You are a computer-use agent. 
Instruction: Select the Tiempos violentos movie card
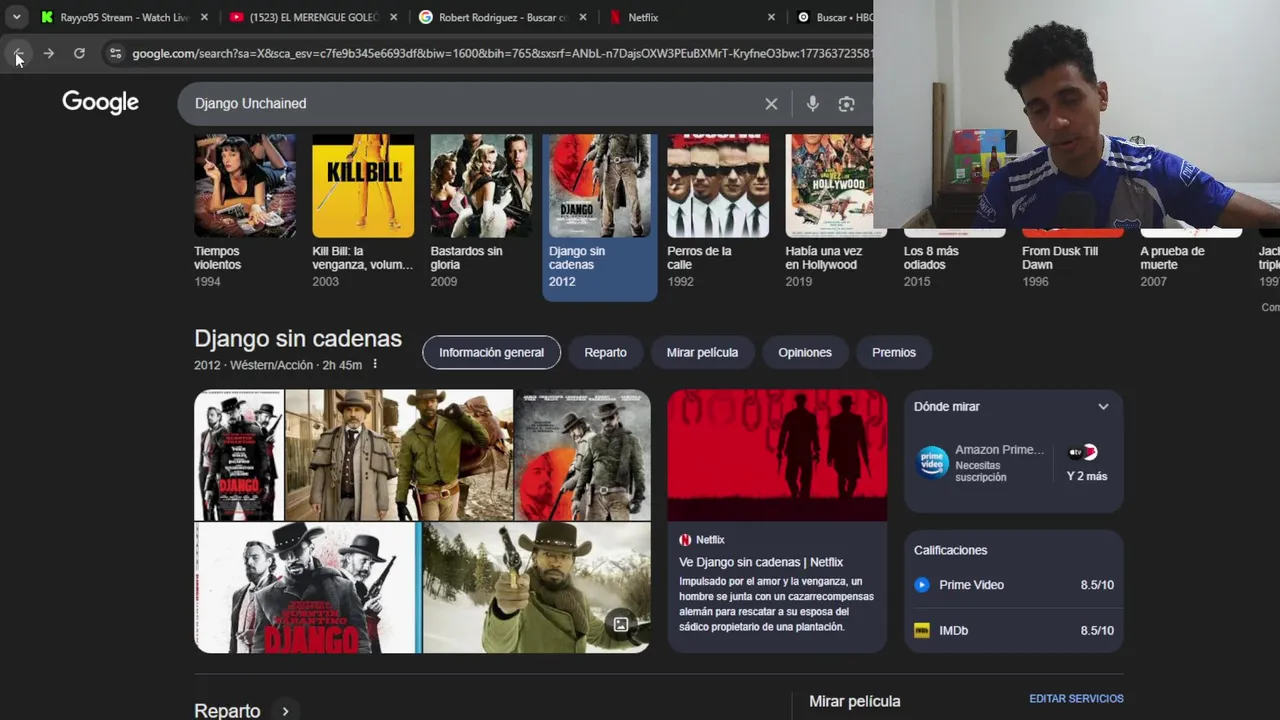coord(245,211)
